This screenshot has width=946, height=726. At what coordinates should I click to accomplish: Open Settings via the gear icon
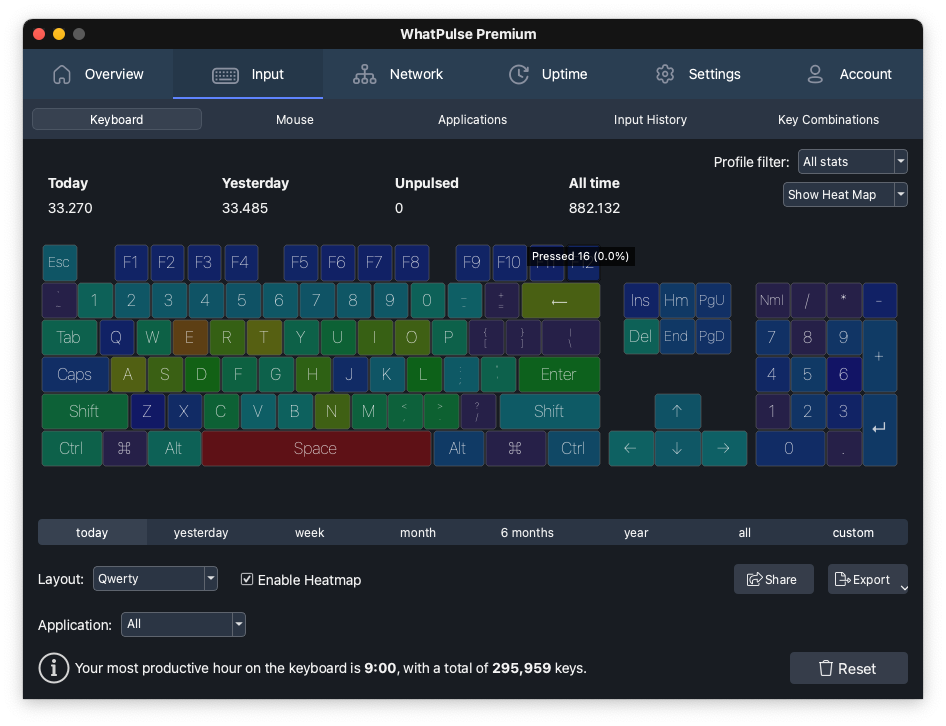tap(664, 74)
